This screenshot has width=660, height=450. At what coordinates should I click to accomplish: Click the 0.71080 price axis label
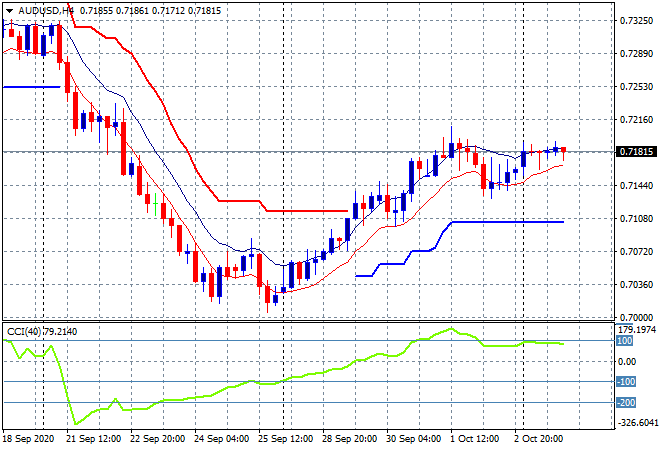(636, 218)
